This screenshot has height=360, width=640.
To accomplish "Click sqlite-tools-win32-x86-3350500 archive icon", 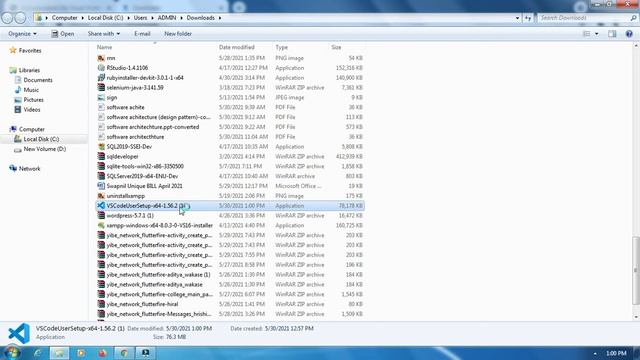I will [101, 166].
